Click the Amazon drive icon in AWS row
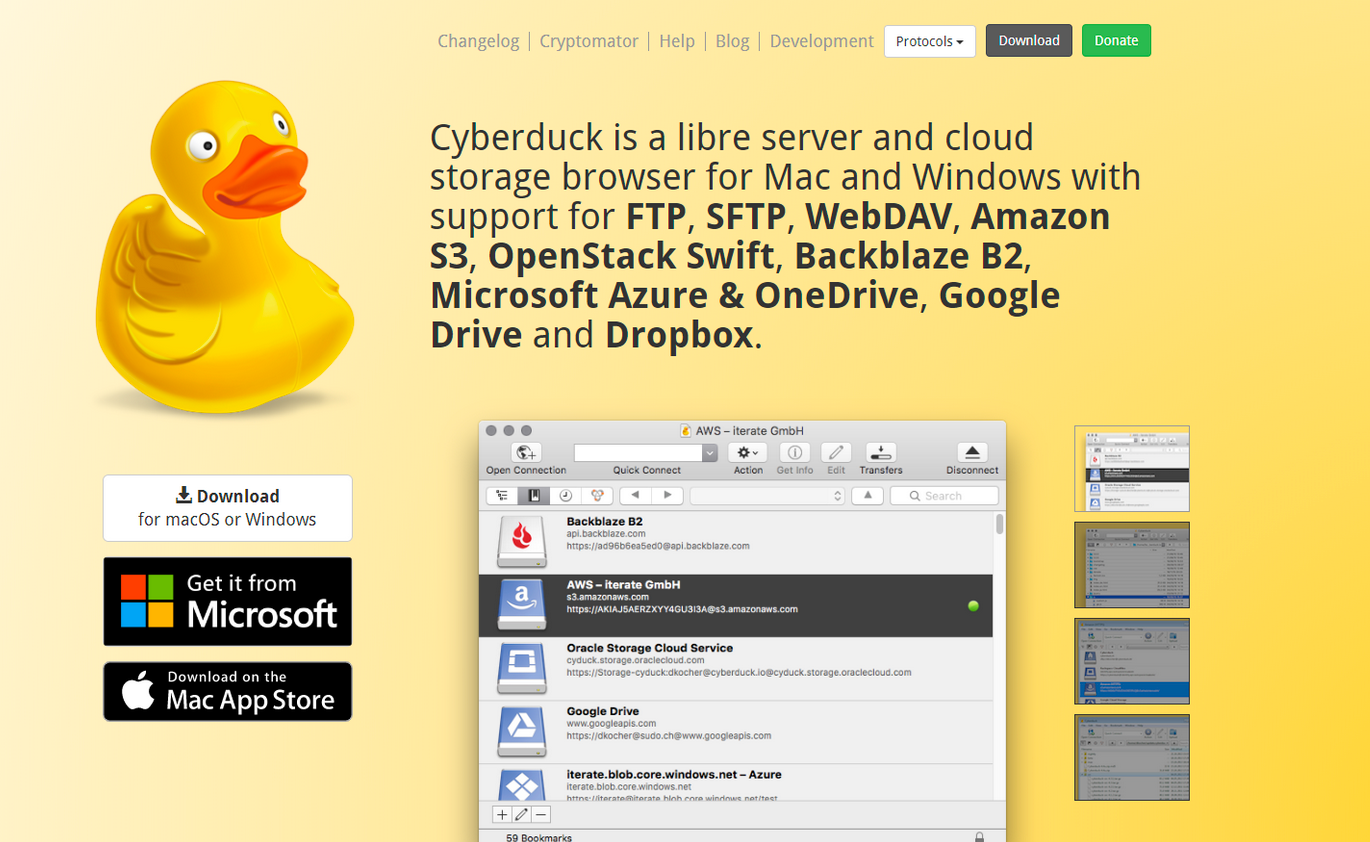The height and width of the screenshot is (842, 1370). click(522, 605)
